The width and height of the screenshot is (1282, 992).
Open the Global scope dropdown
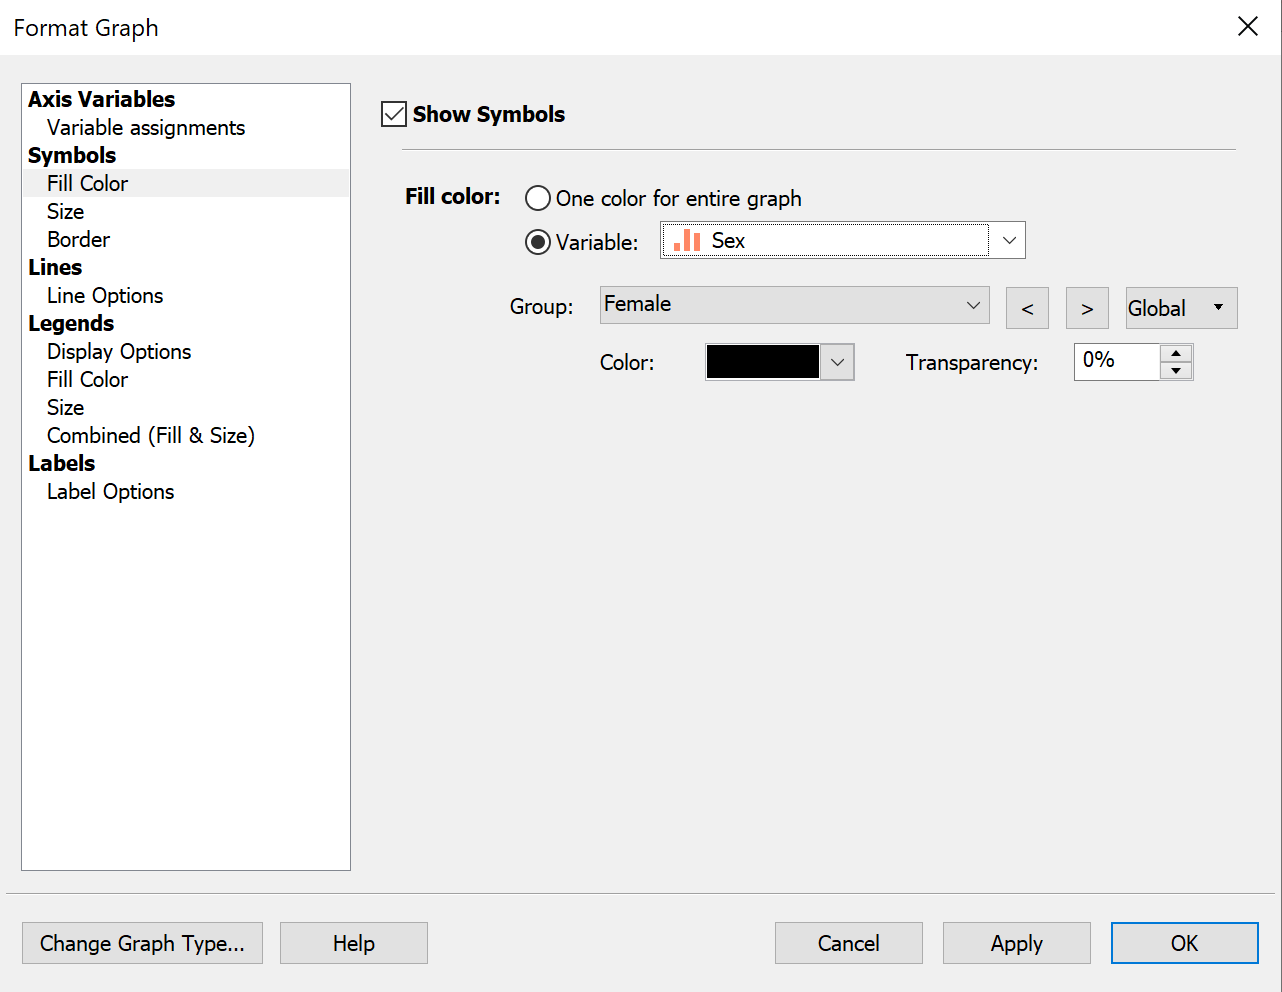pyautogui.click(x=1180, y=308)
